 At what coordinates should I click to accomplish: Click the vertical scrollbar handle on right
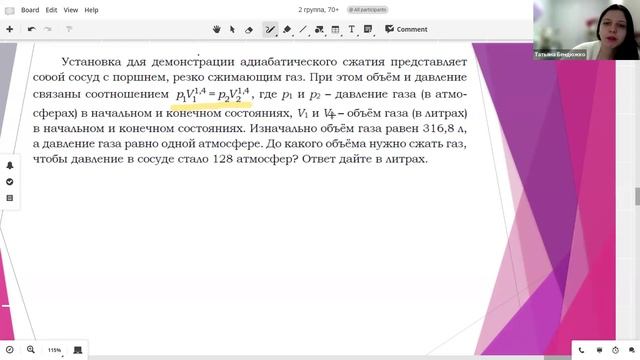pos(637,197)
